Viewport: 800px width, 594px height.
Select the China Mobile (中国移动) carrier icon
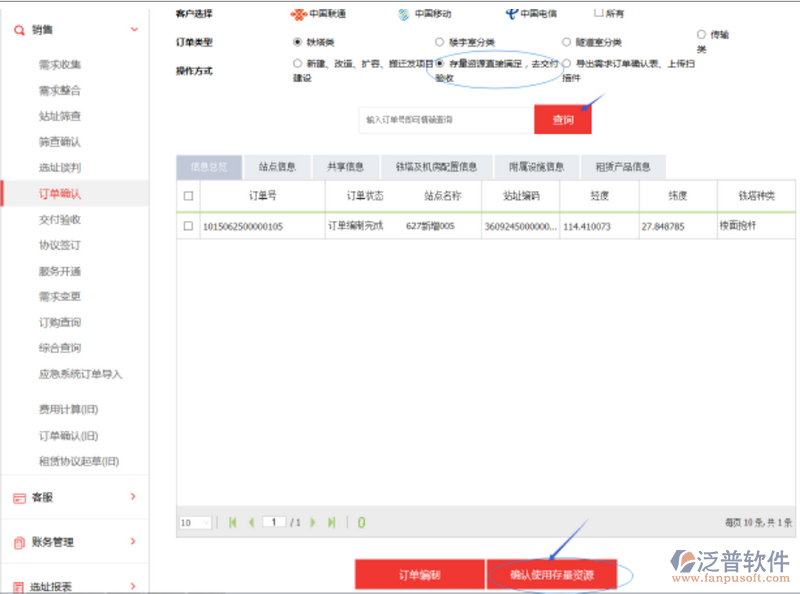(x=404, y=14)
